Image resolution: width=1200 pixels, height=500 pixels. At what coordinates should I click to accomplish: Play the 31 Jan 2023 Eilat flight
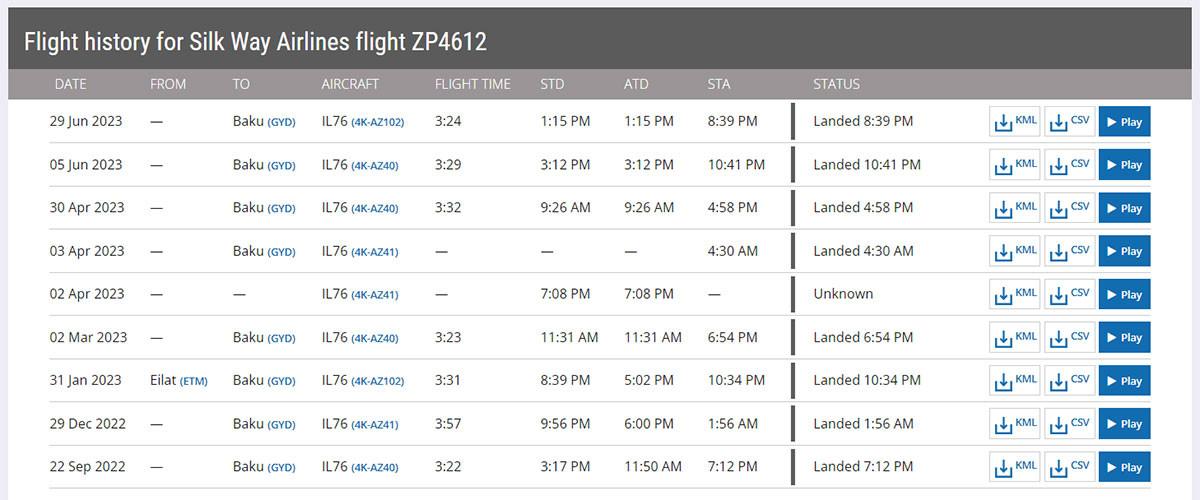tap(1124, 380)
